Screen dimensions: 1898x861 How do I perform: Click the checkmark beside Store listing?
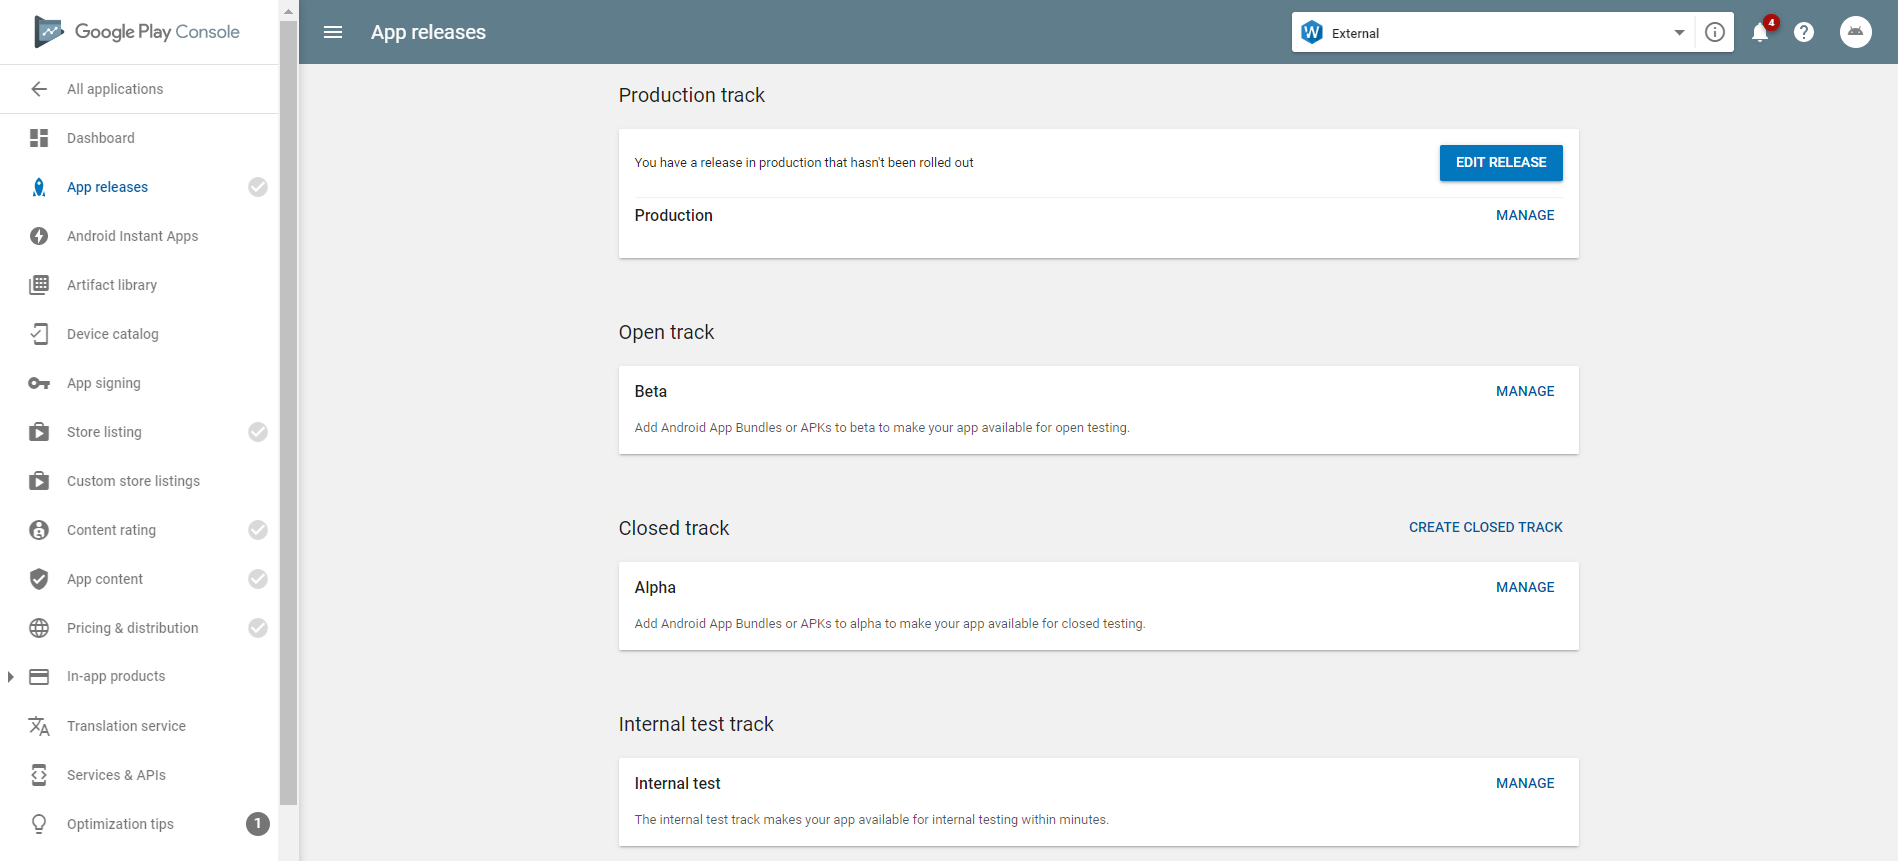pos(258,432)
